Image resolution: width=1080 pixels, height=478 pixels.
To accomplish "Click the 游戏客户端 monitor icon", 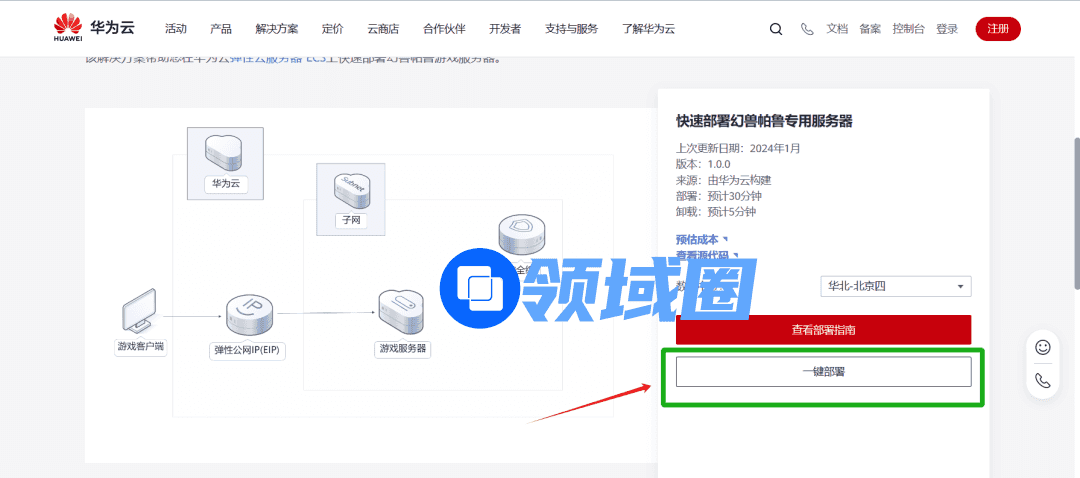I will coord(139,312).
